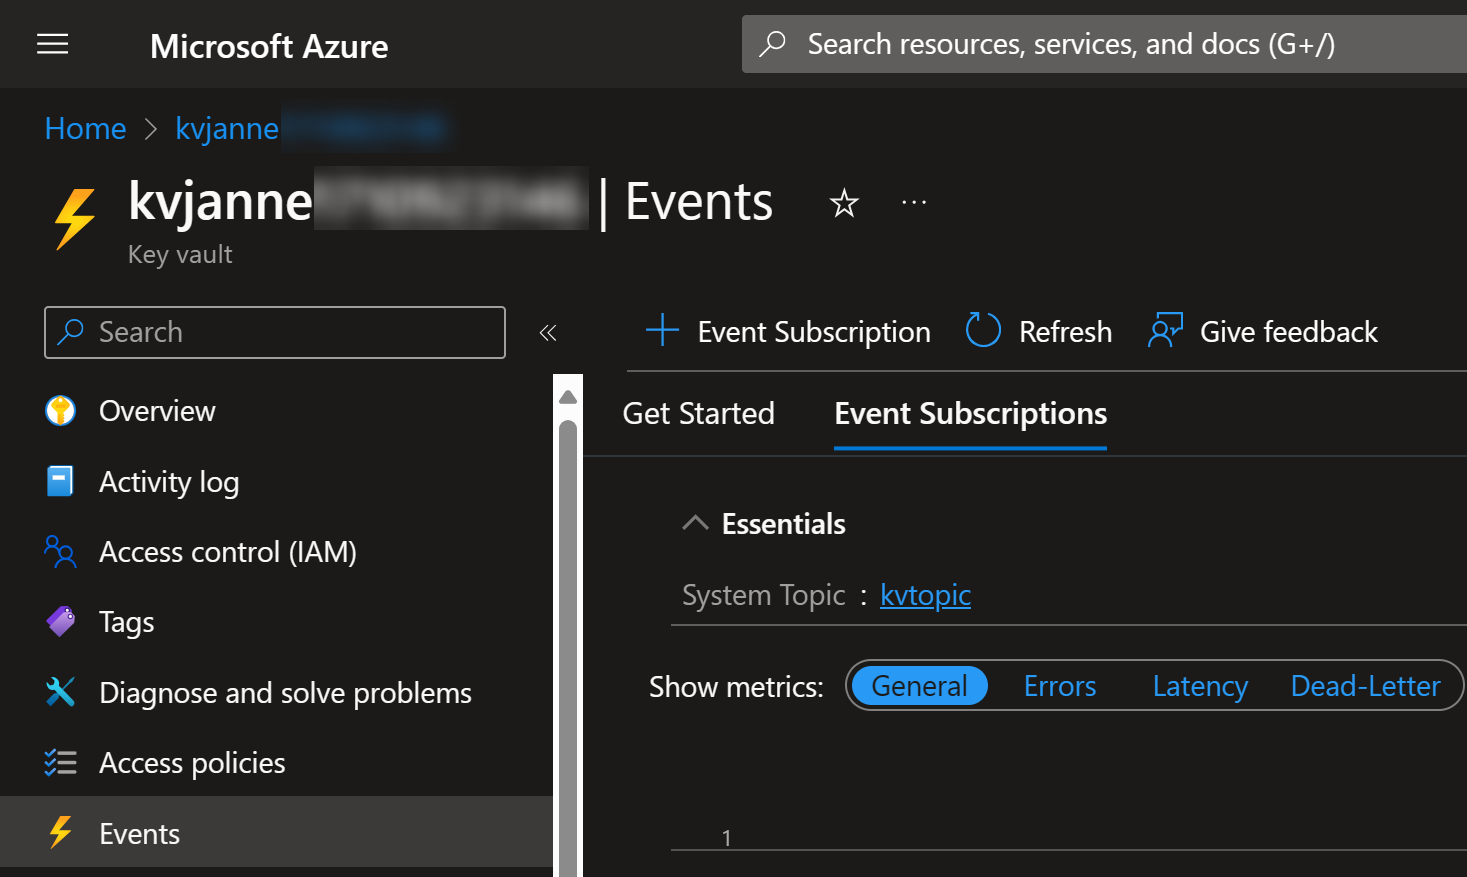Image resolution: width=1467 pixels, height=877 pixels.
Task: Open the kvtopic system topic link
Action: [x=925, y=595]
